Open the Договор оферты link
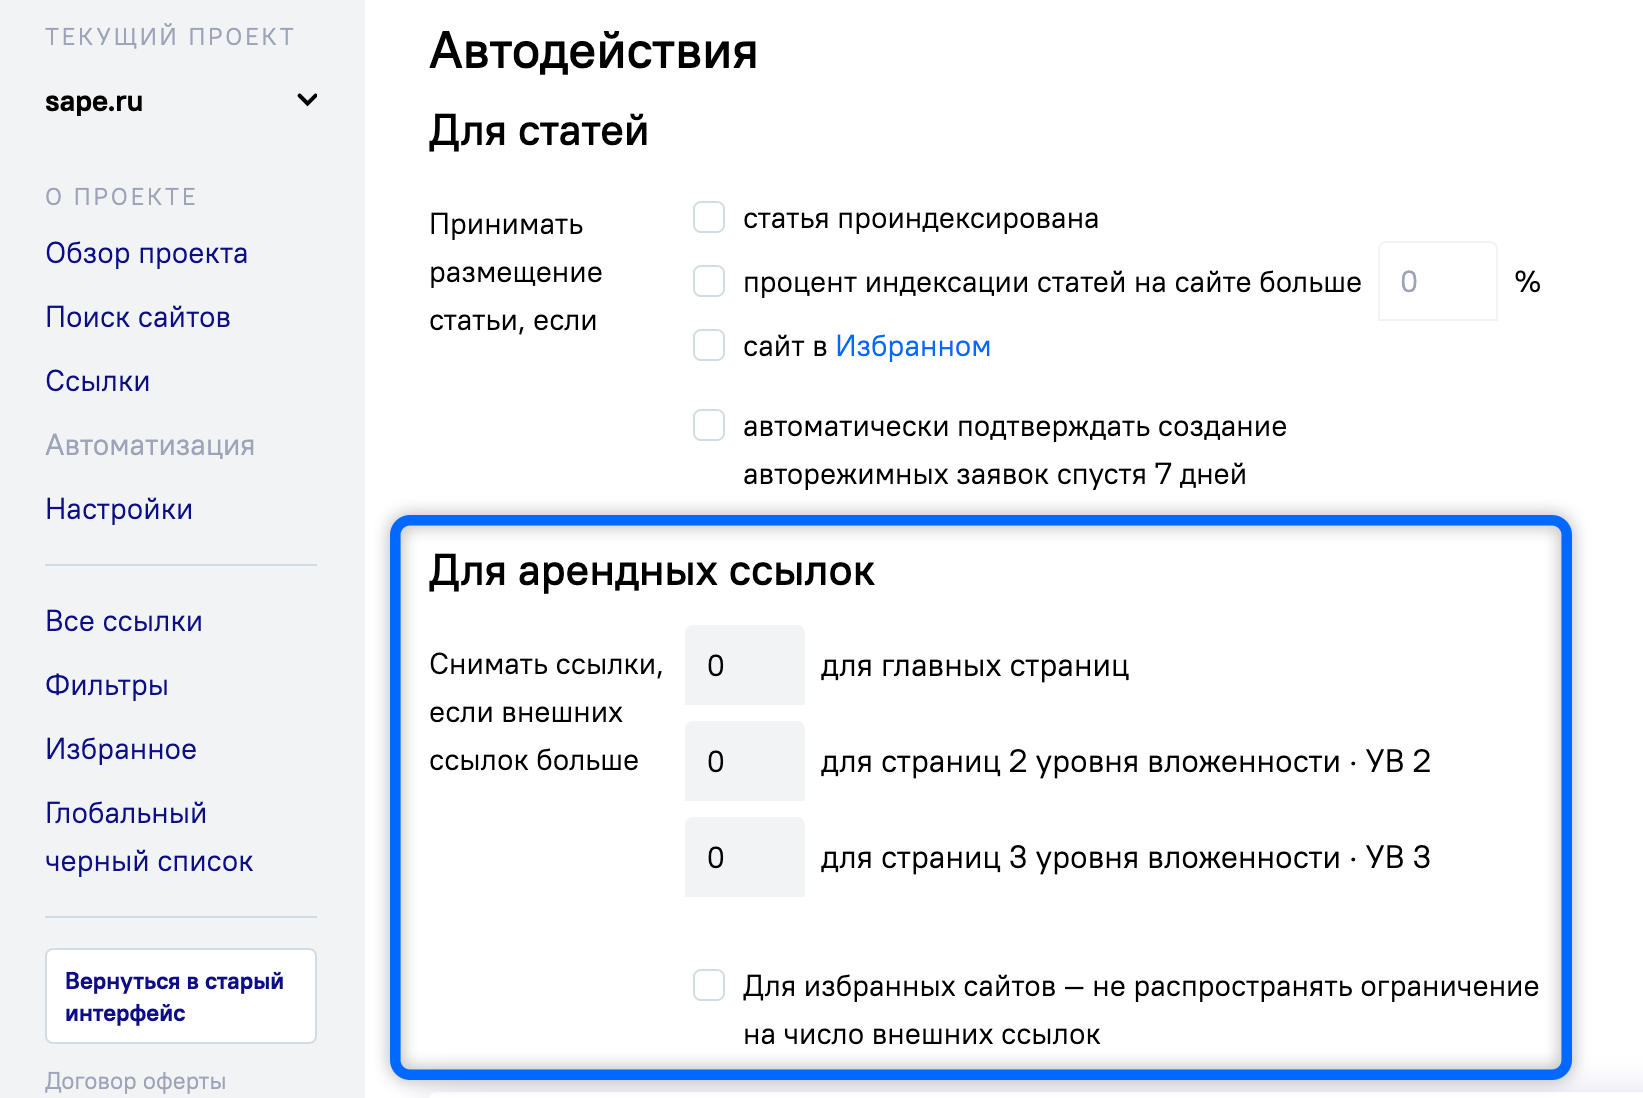 135,1081
